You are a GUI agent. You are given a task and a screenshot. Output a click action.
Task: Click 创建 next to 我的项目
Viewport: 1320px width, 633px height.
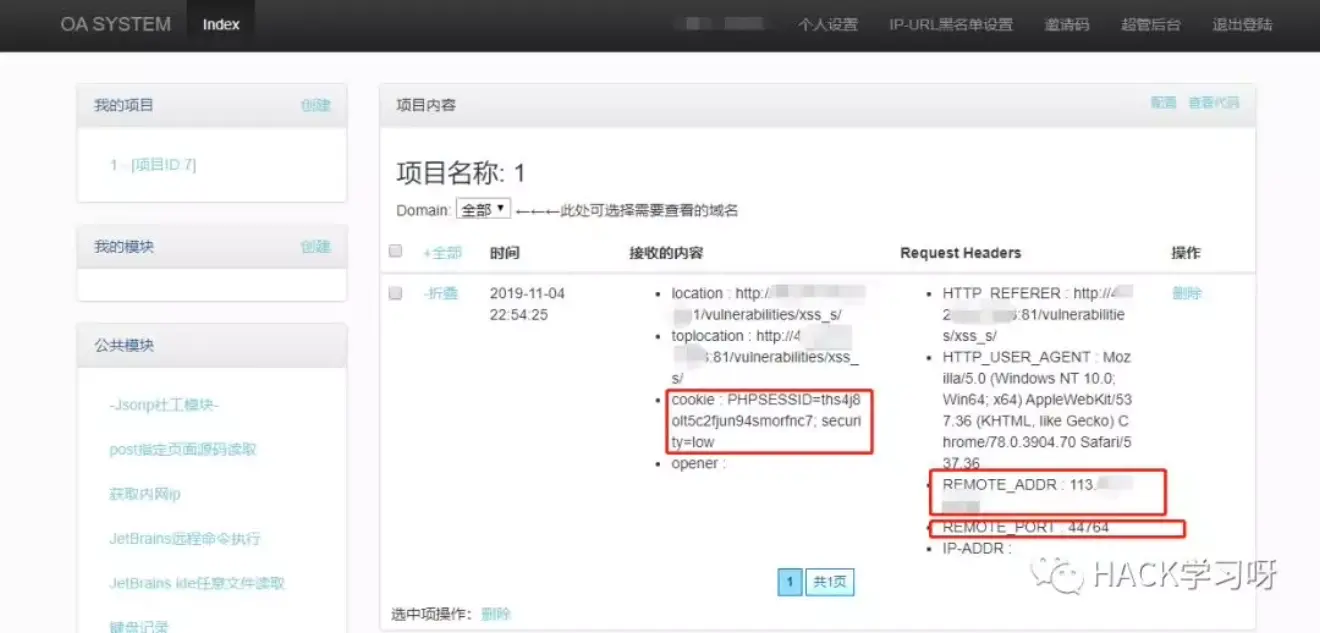pyautogui.click(x=316, y=105)
